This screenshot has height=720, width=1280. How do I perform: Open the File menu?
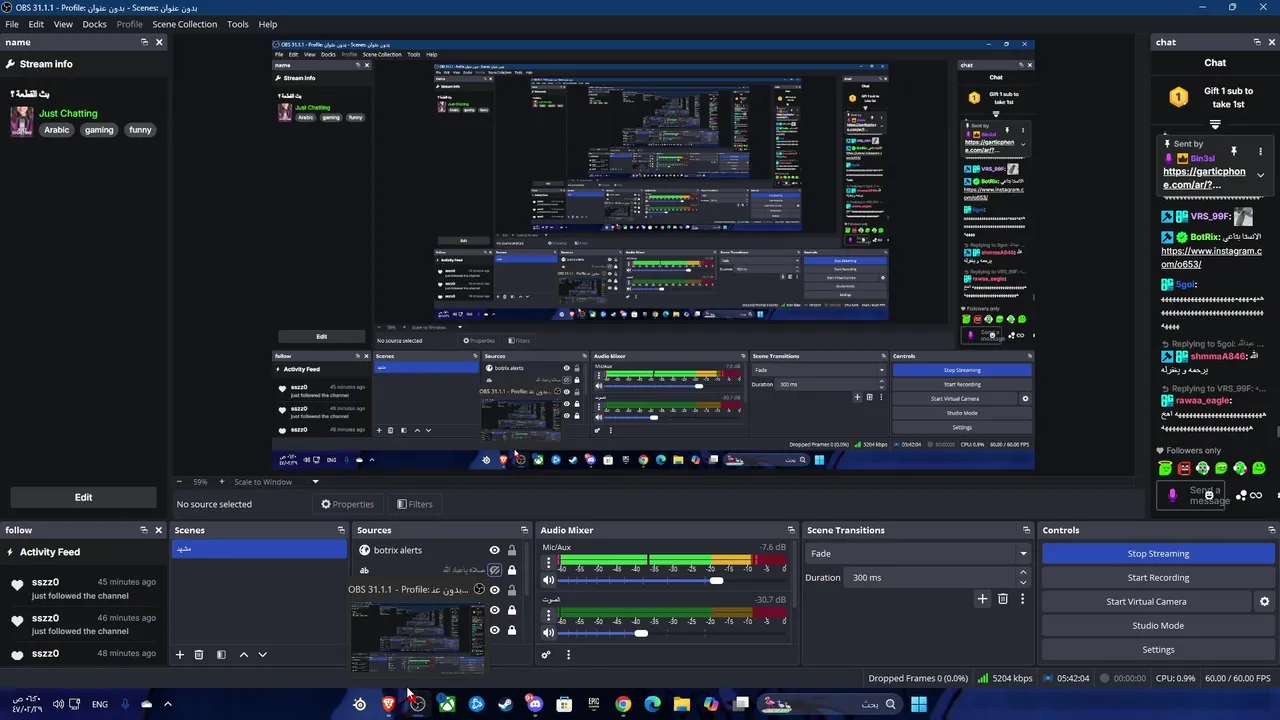pos(12,24)
